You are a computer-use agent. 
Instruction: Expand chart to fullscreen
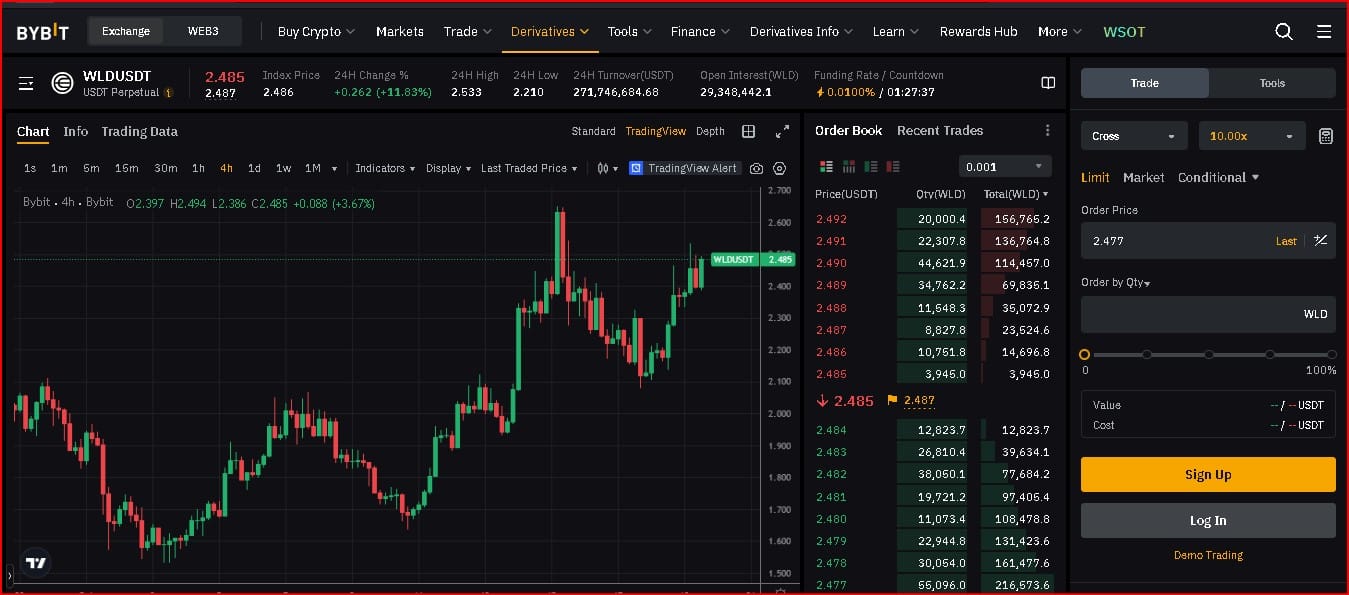[782, 132]
